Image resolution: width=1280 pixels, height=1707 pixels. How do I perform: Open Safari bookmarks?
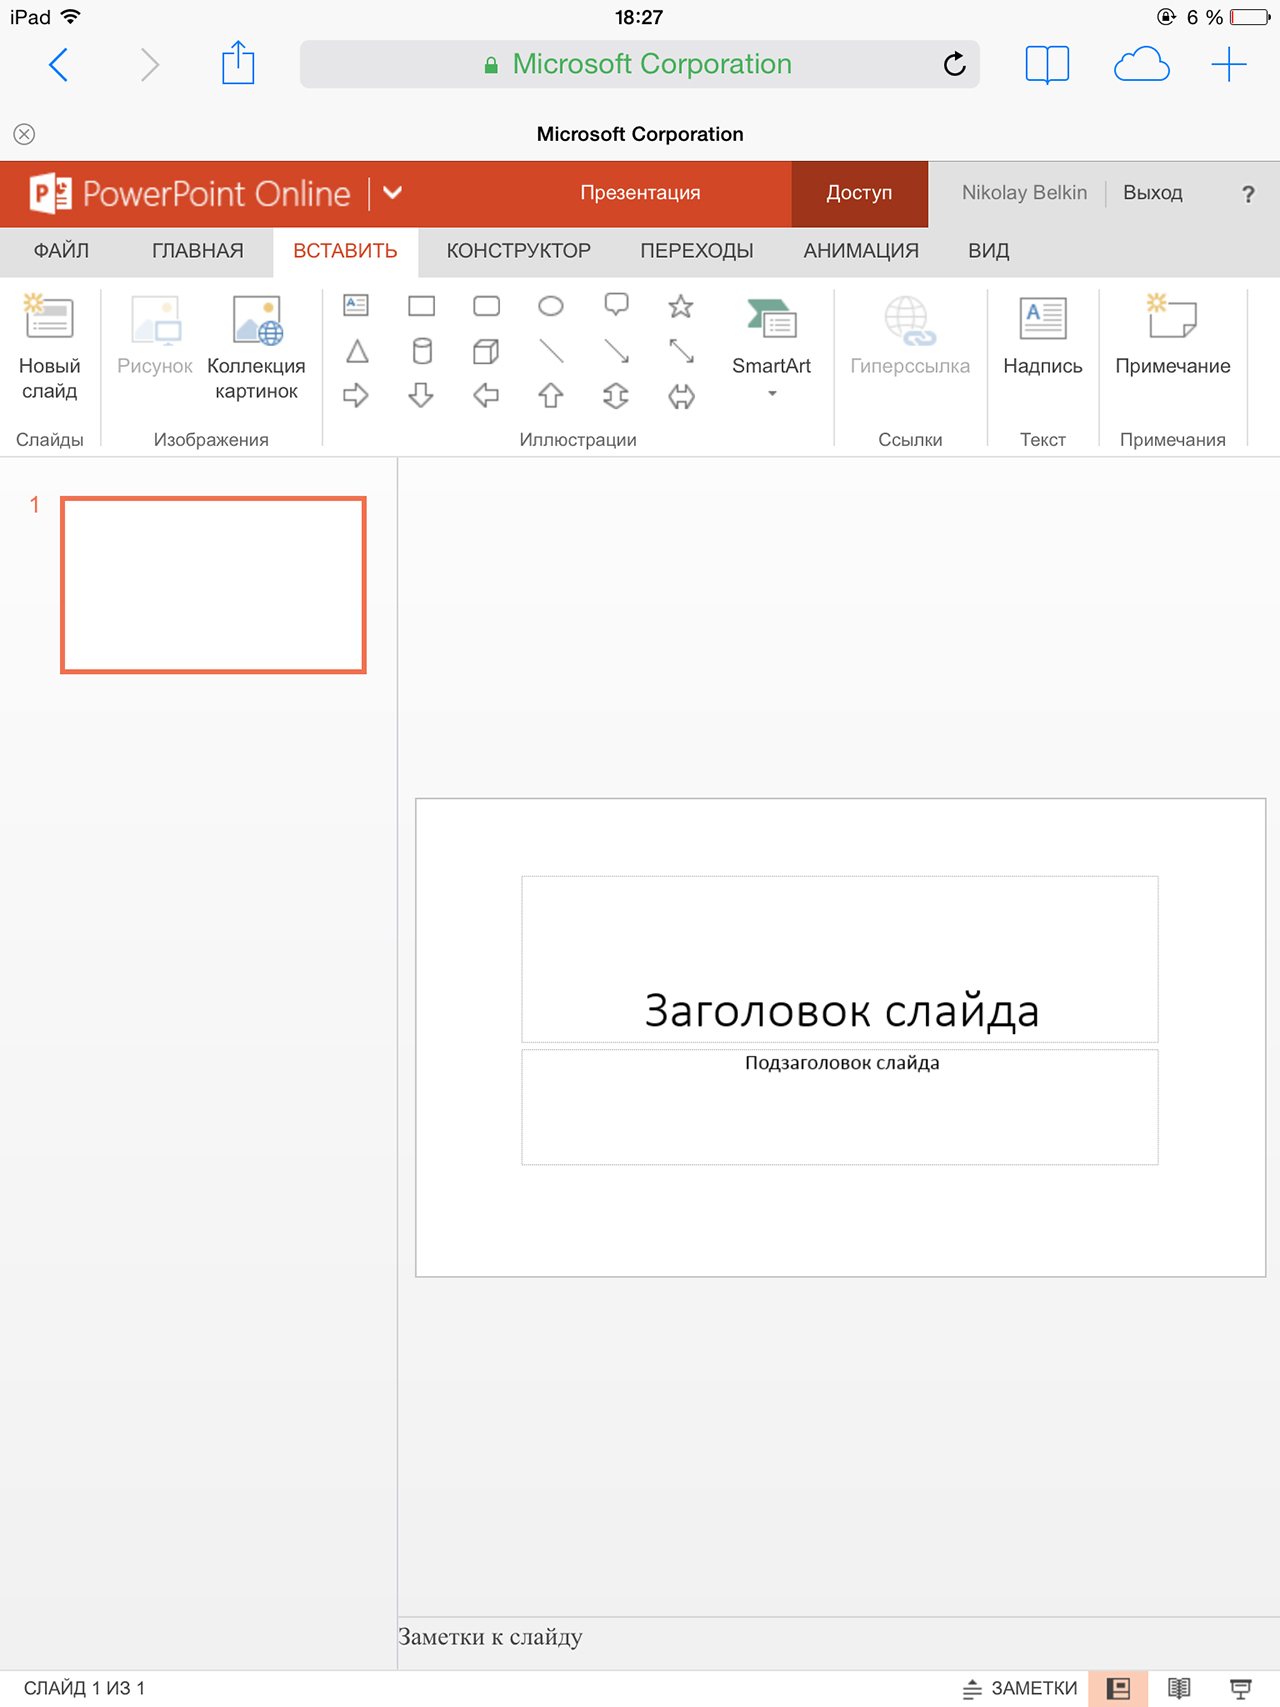point(1047,65)
